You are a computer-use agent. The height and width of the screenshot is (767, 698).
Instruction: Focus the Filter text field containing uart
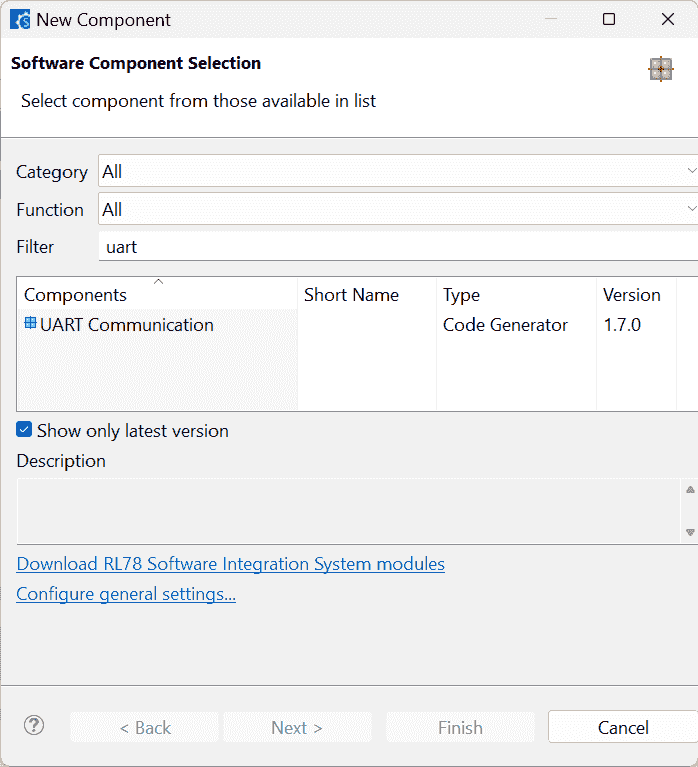[x=398, y=246]
